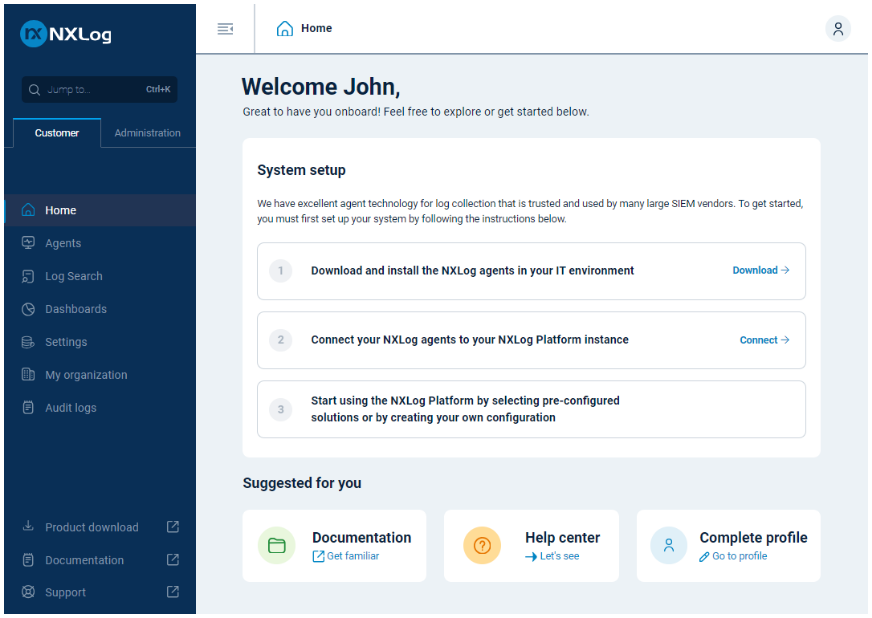Click the Complete profile card title
The width and height of the screenshot is (872, 618).
click(x=754, y=537)
